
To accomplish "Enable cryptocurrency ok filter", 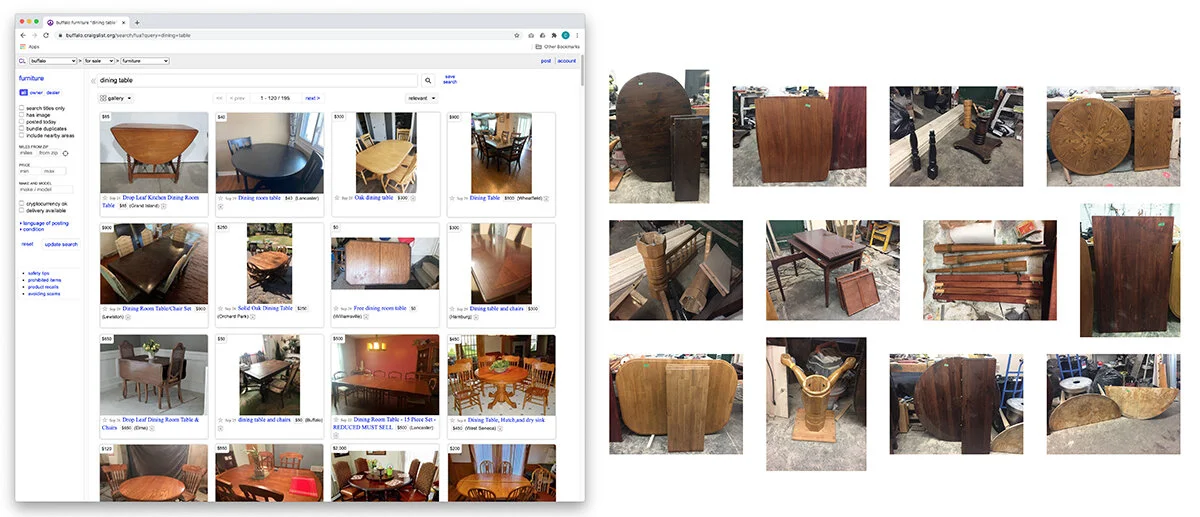I will click(22, 203).
